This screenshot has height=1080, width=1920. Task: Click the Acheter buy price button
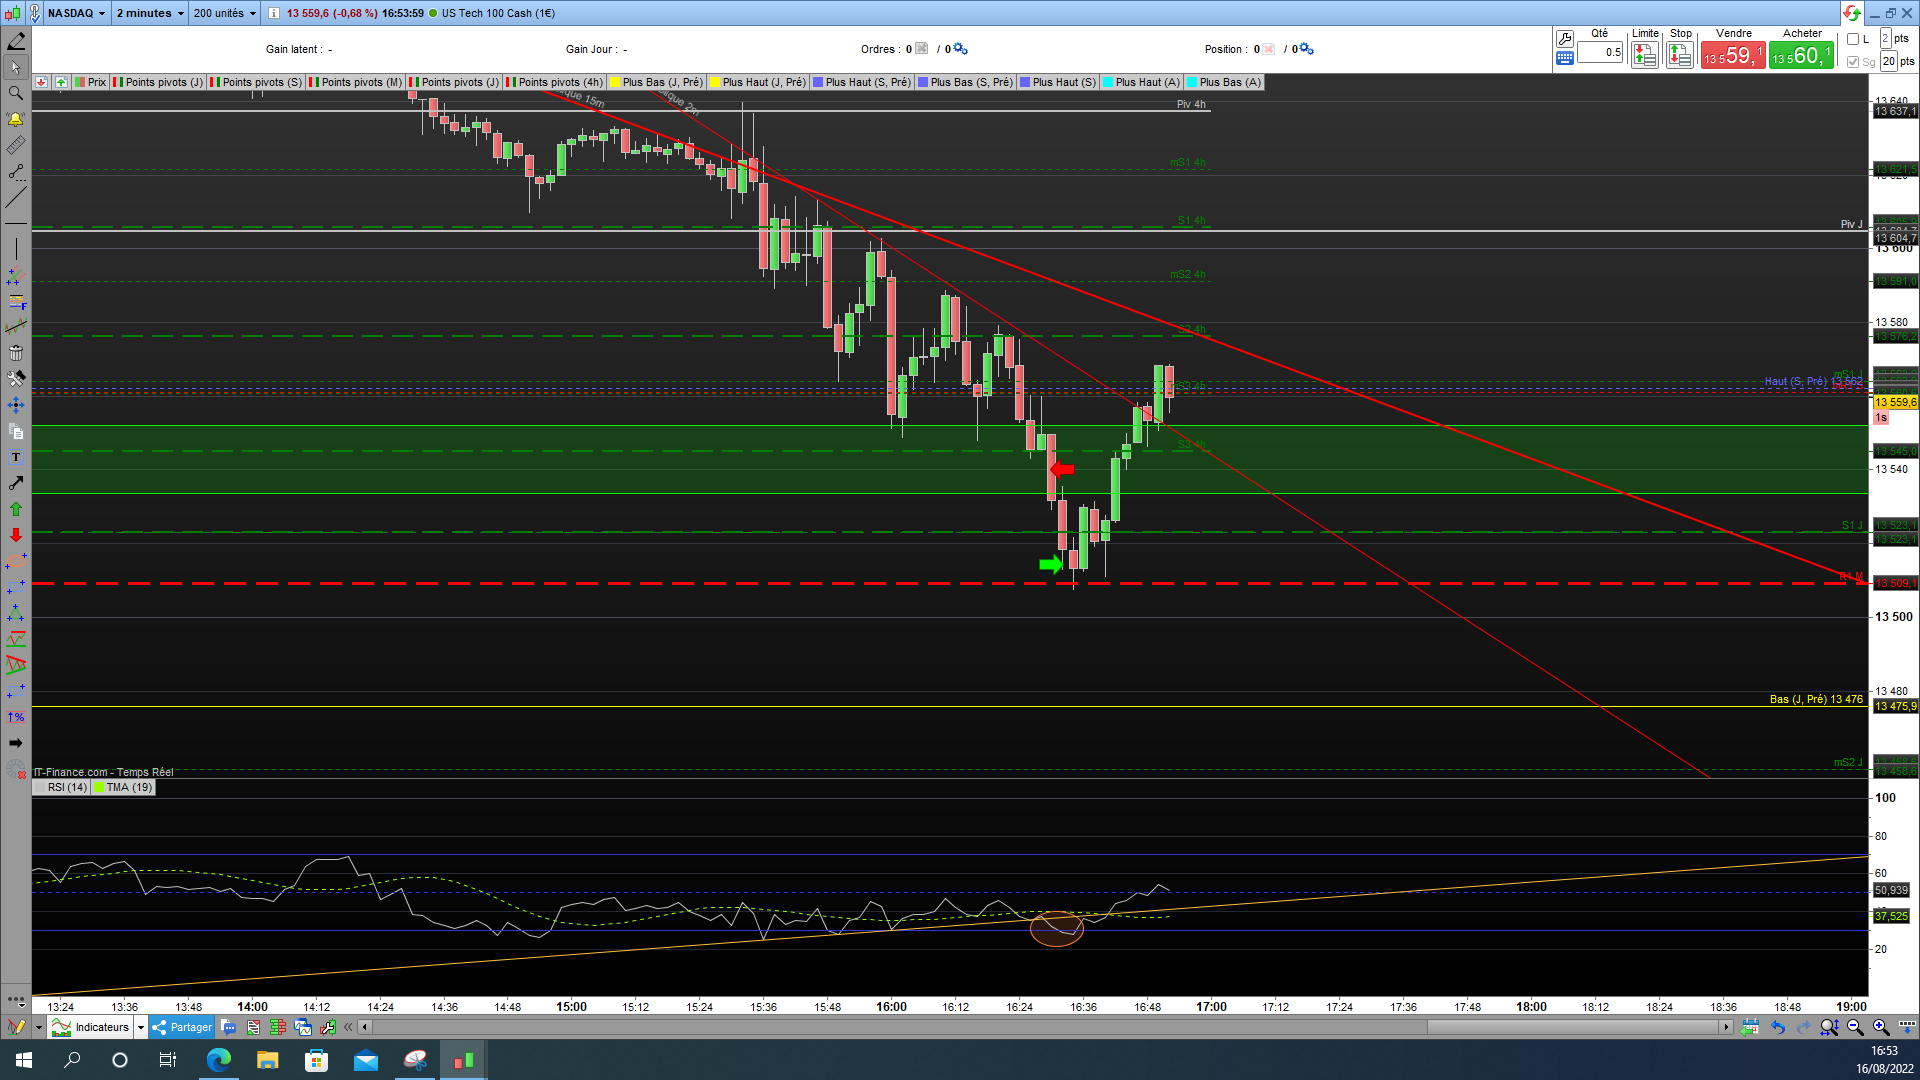tap(1801, 56)
